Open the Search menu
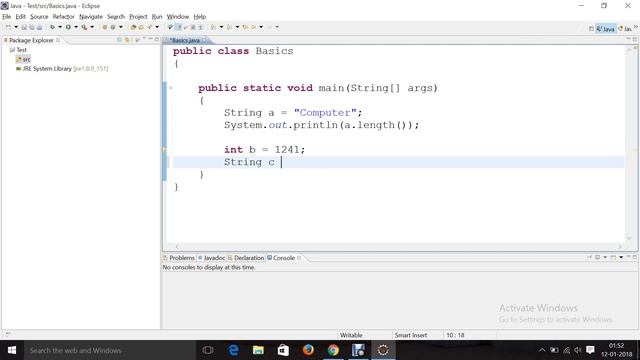Image resolution: width=640 pixels, height=360 pixels. point(116,17)
